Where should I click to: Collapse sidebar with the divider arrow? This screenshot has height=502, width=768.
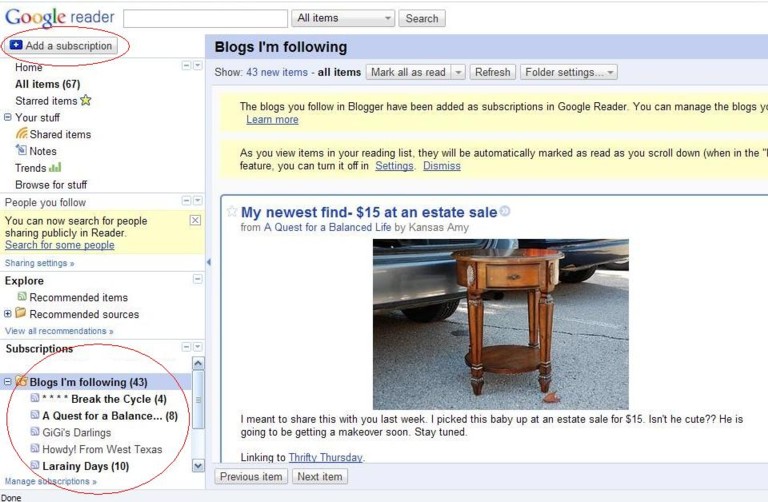[x=209, y=263]
